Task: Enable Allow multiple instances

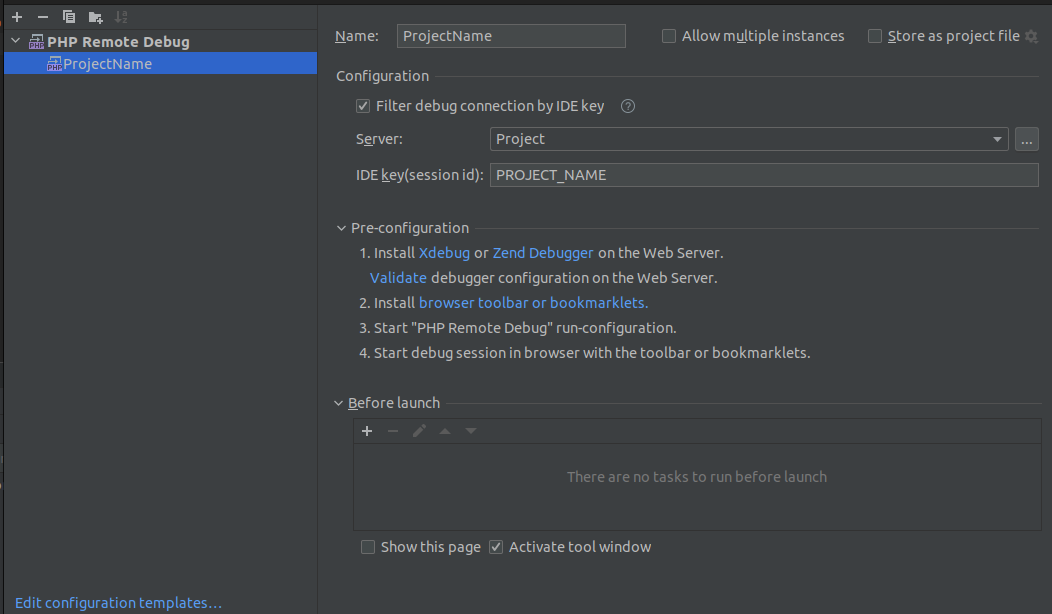Action: [x=668, y=35]
